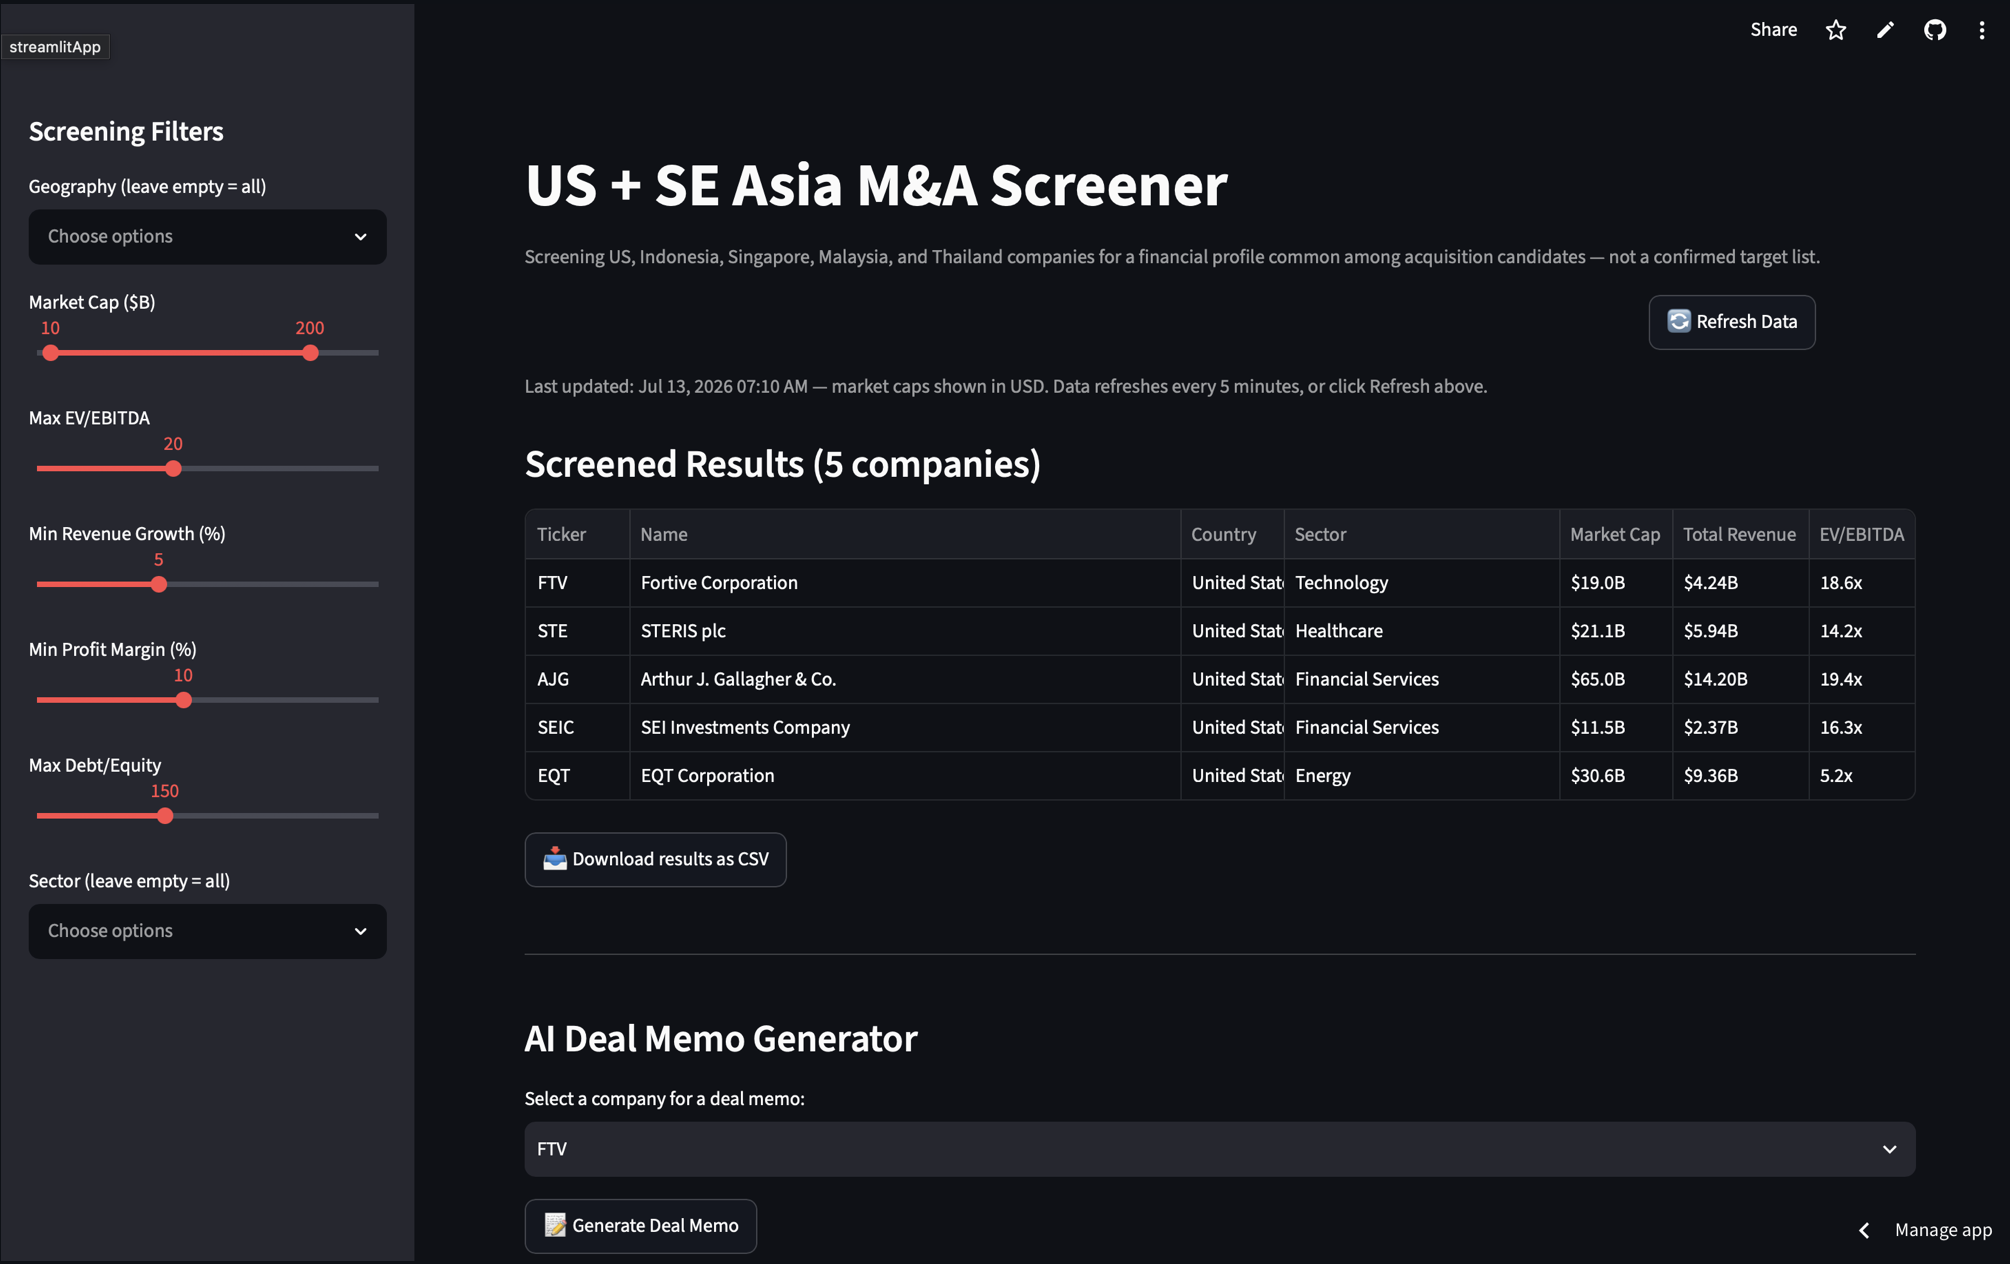Click the Market Cap minimum slider handle at 10
The width and height of the screenshot is (2010, 1264).
click(50, 353)
